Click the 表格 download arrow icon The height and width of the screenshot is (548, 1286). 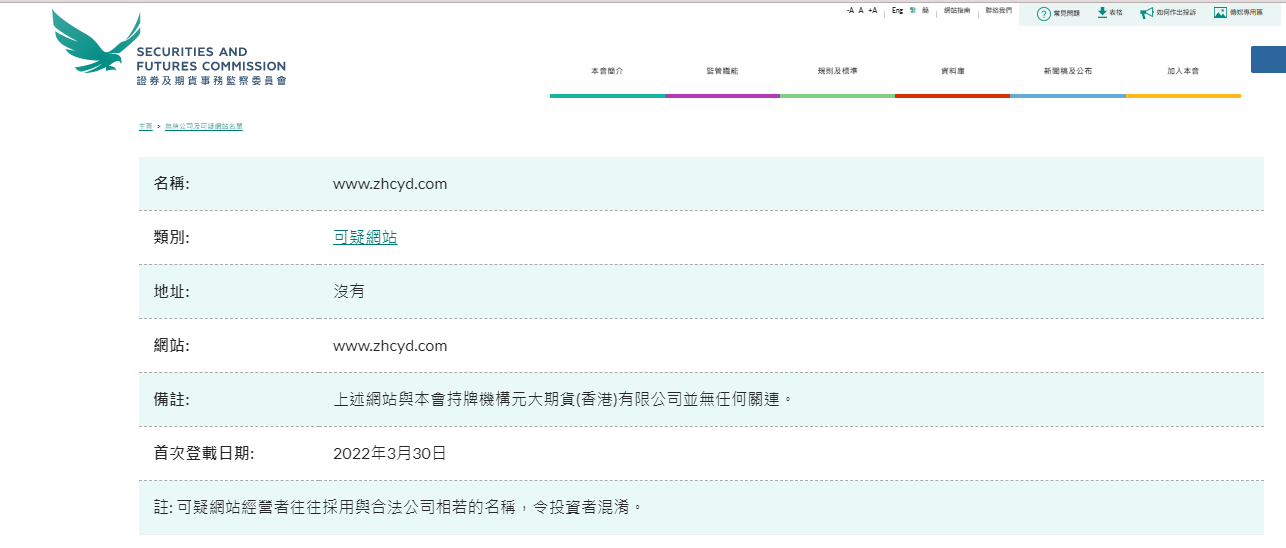(1102, 13)
